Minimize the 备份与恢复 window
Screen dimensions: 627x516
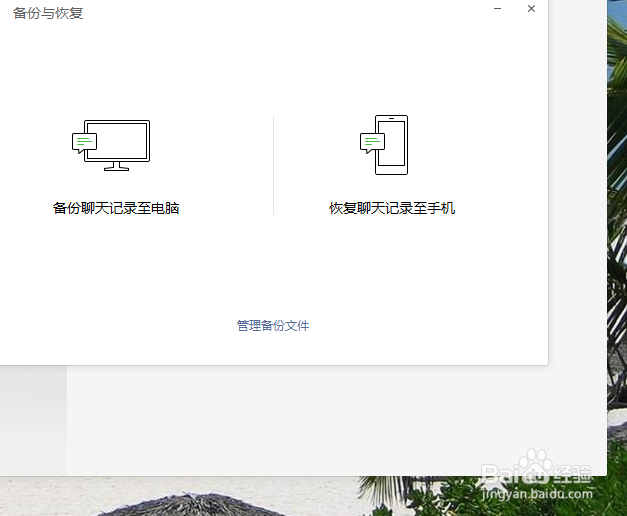(x=497, y=8)
